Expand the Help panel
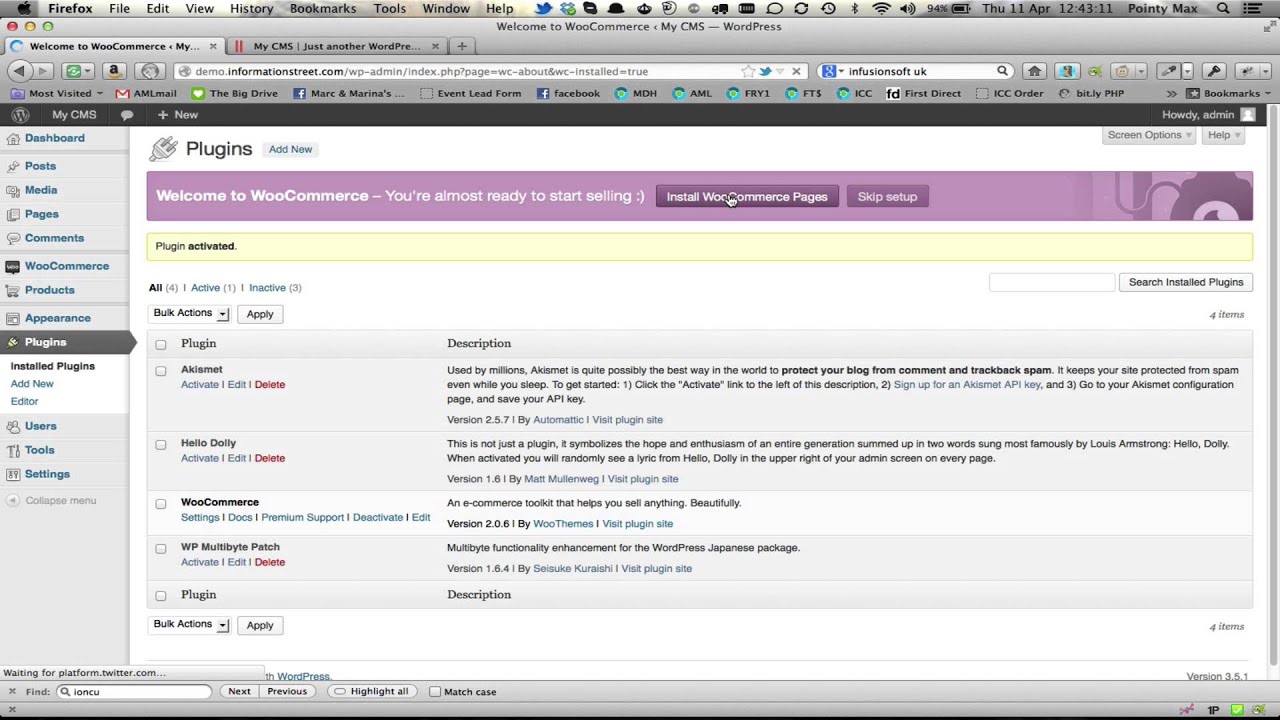 coord(1223,135)
